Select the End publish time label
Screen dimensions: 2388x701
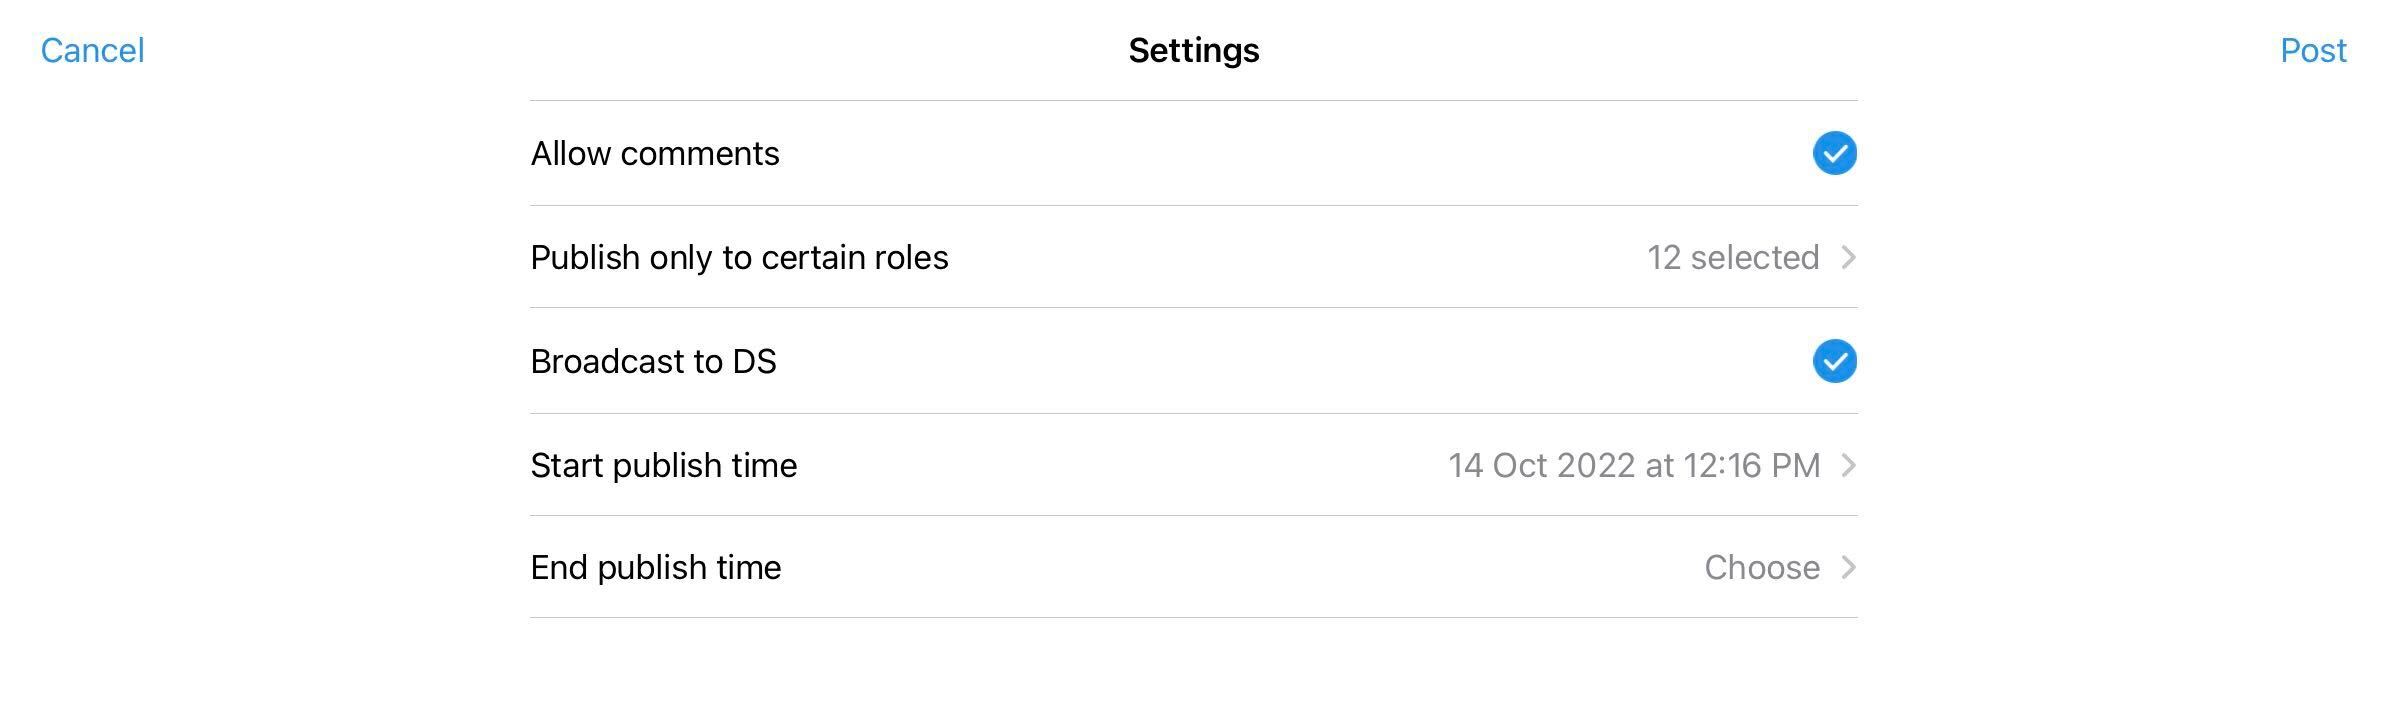[x=656, y=567]
